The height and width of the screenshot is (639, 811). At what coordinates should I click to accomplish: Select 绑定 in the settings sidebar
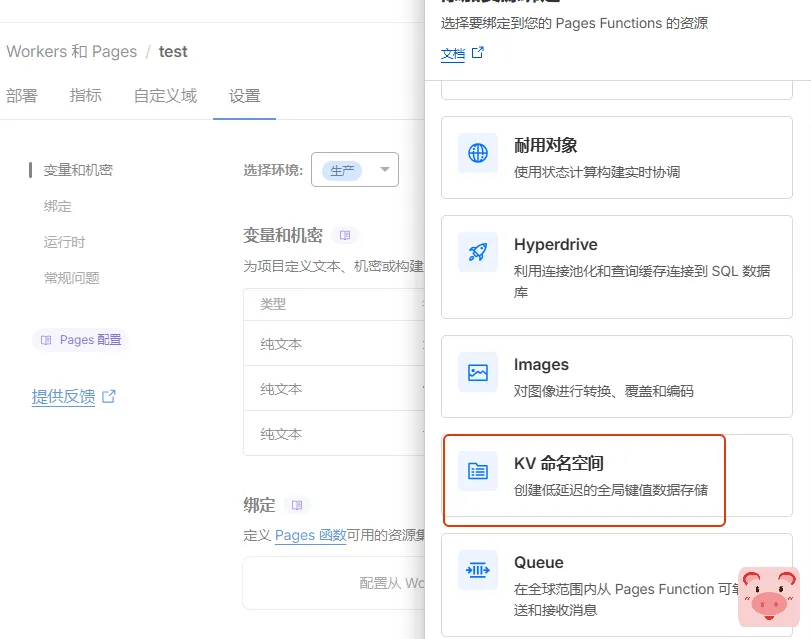pyautogui.click(x=58, y=206)
